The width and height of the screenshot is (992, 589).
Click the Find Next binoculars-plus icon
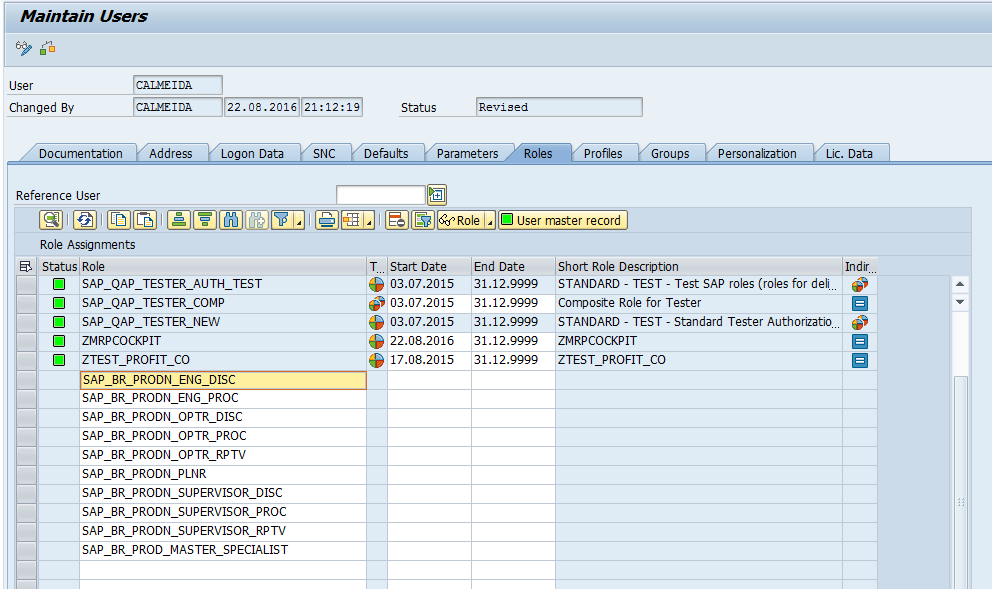click(257, 220)
